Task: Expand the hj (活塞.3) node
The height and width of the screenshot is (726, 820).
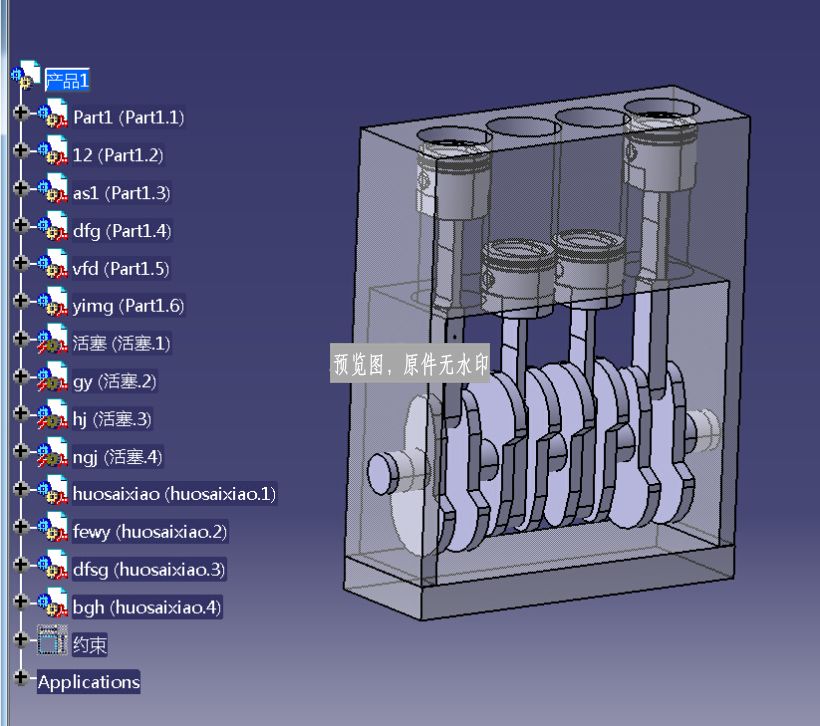Action: 21,413
